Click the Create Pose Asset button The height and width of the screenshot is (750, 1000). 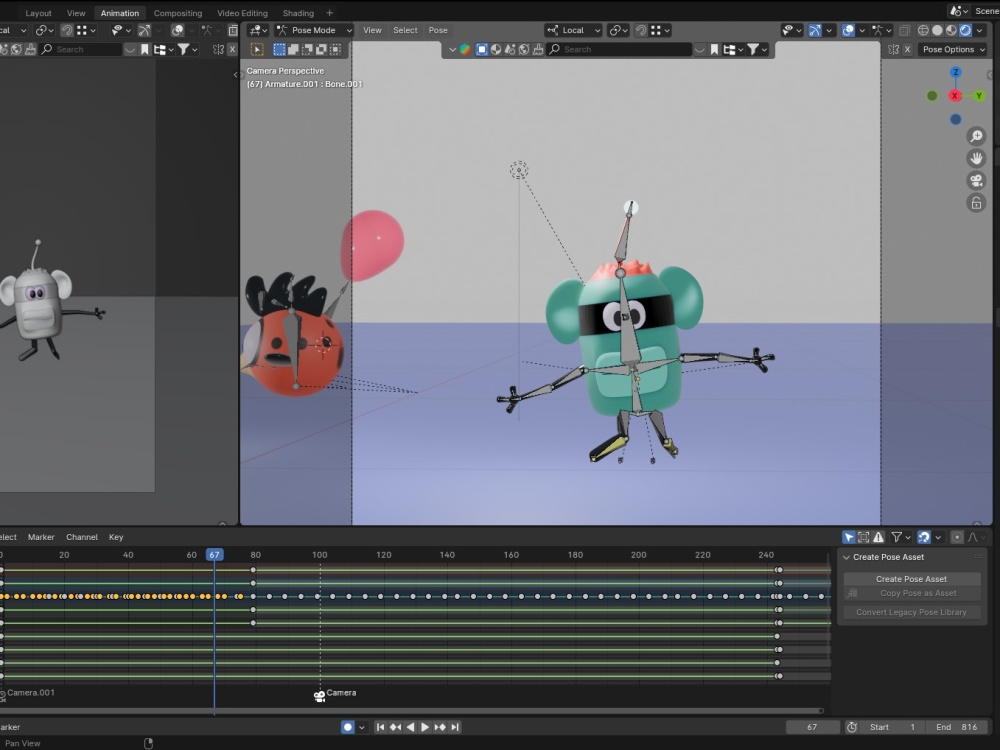coord(911,578)
